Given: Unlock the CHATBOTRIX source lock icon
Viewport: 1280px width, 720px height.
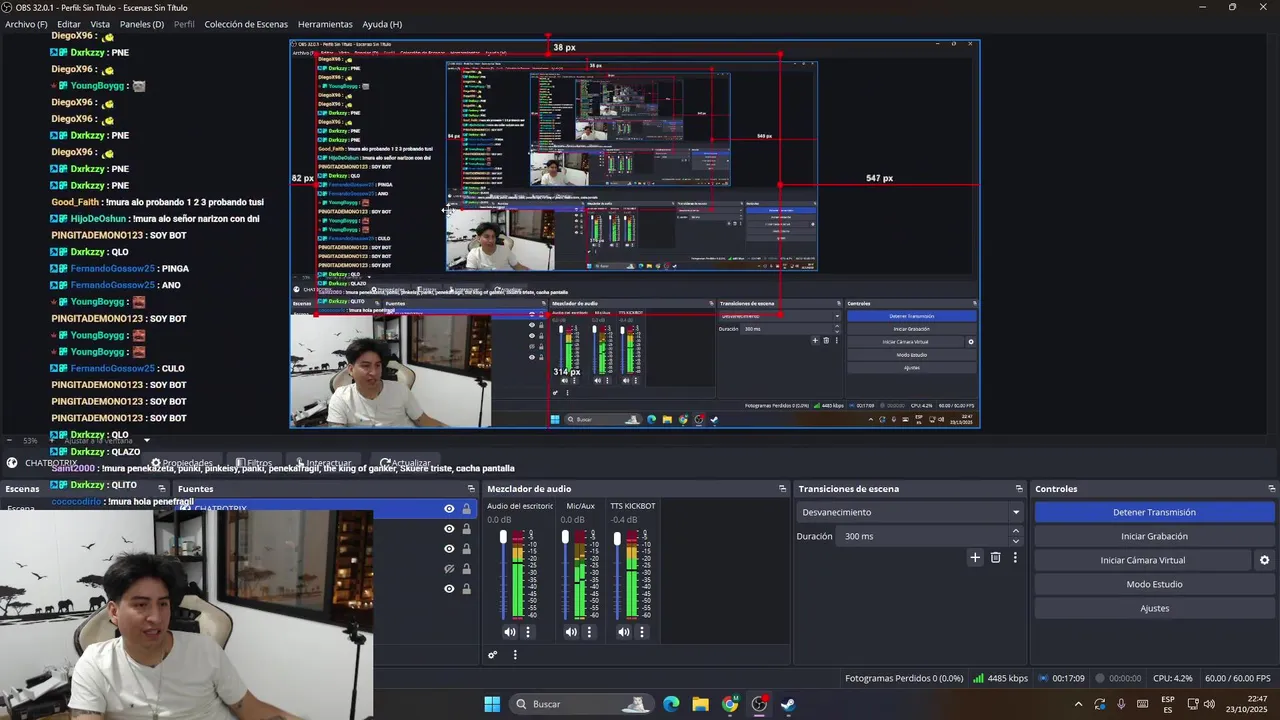Looking at the screenshot, I should [x=466, y=509].
